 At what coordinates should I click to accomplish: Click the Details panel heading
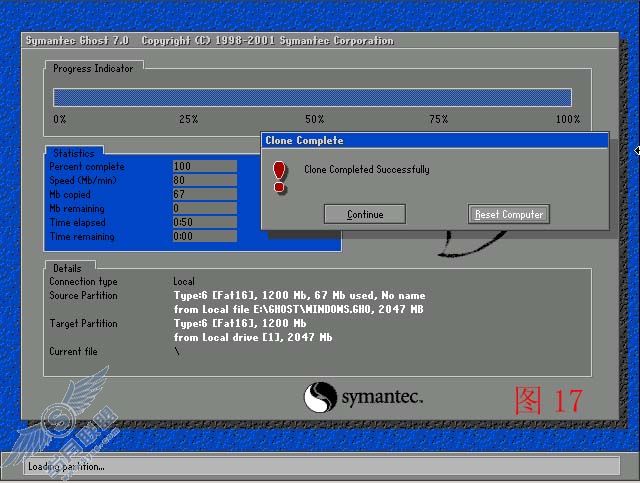pos(67,268)
